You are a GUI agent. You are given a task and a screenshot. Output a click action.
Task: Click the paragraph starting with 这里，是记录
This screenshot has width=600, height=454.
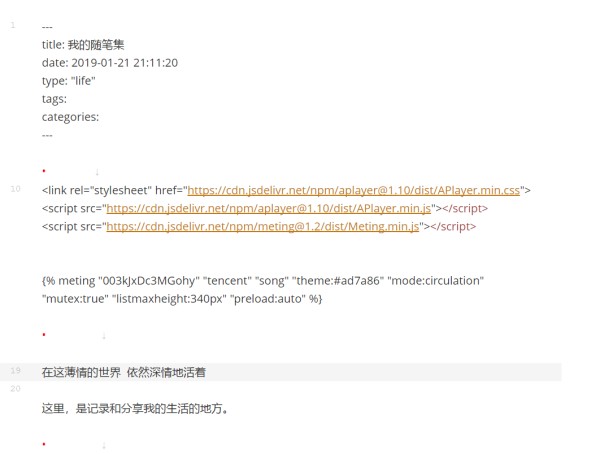(135, 408)
